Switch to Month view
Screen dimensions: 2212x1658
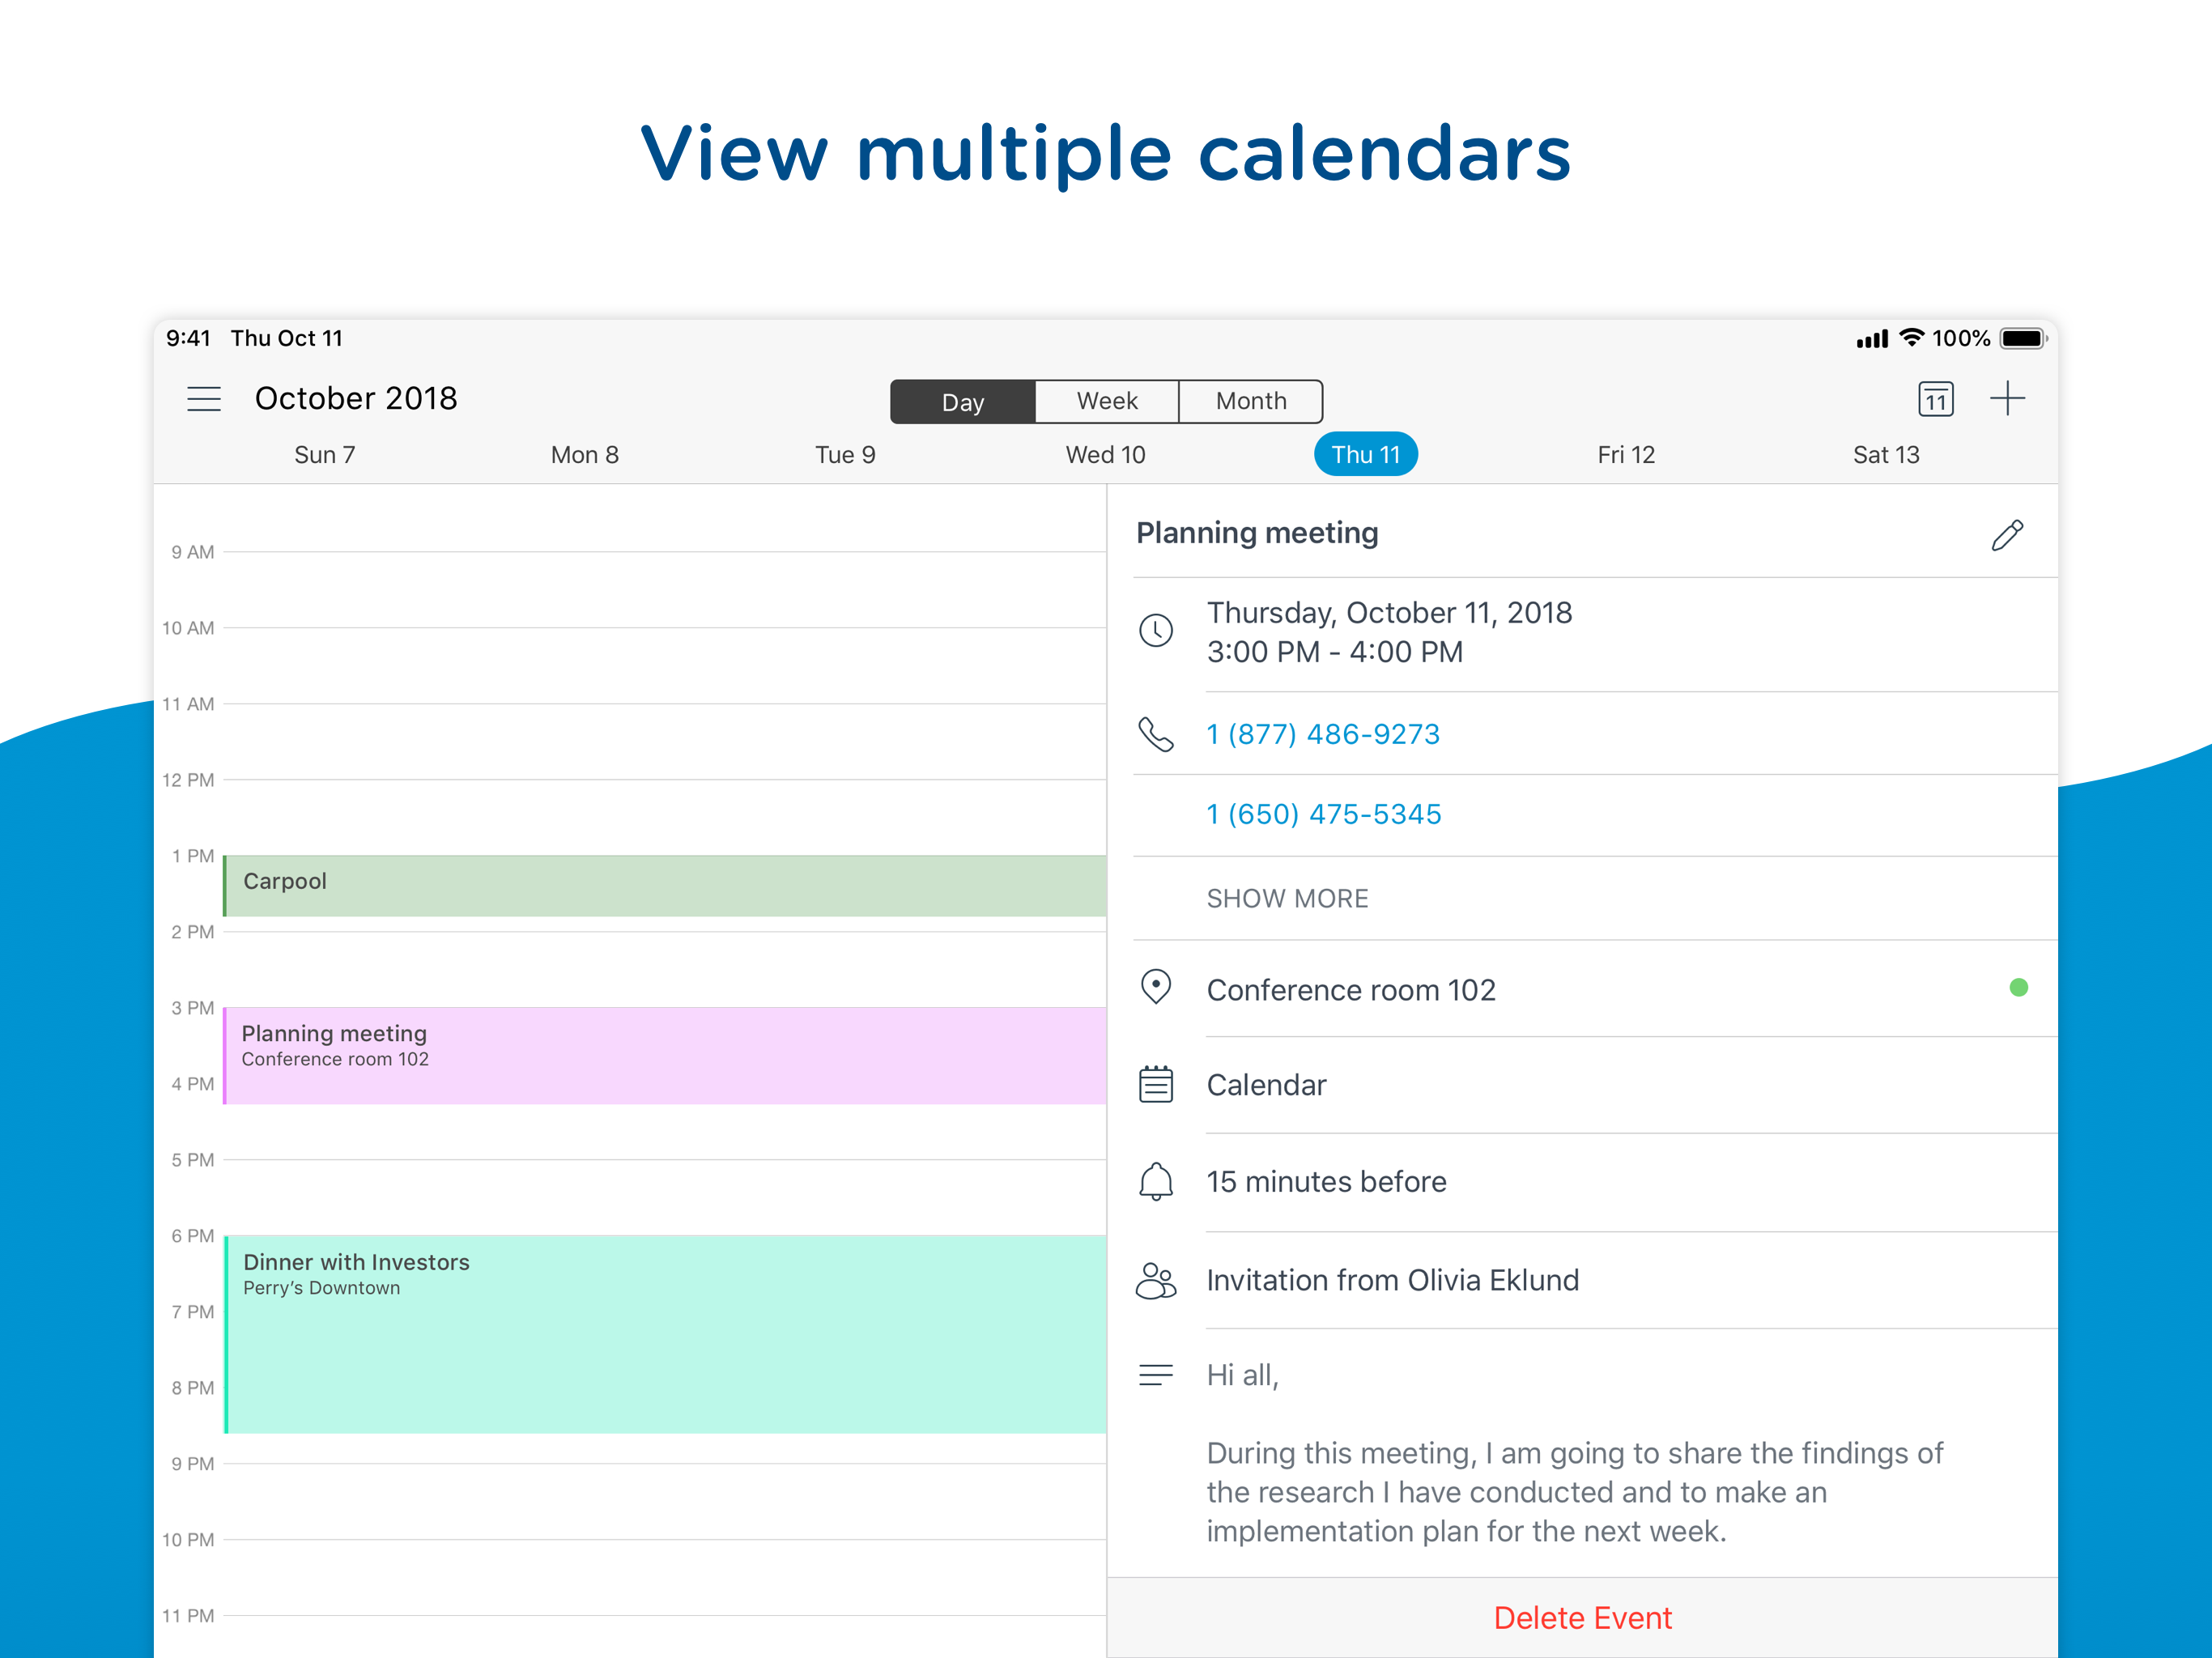[1251, 402]
